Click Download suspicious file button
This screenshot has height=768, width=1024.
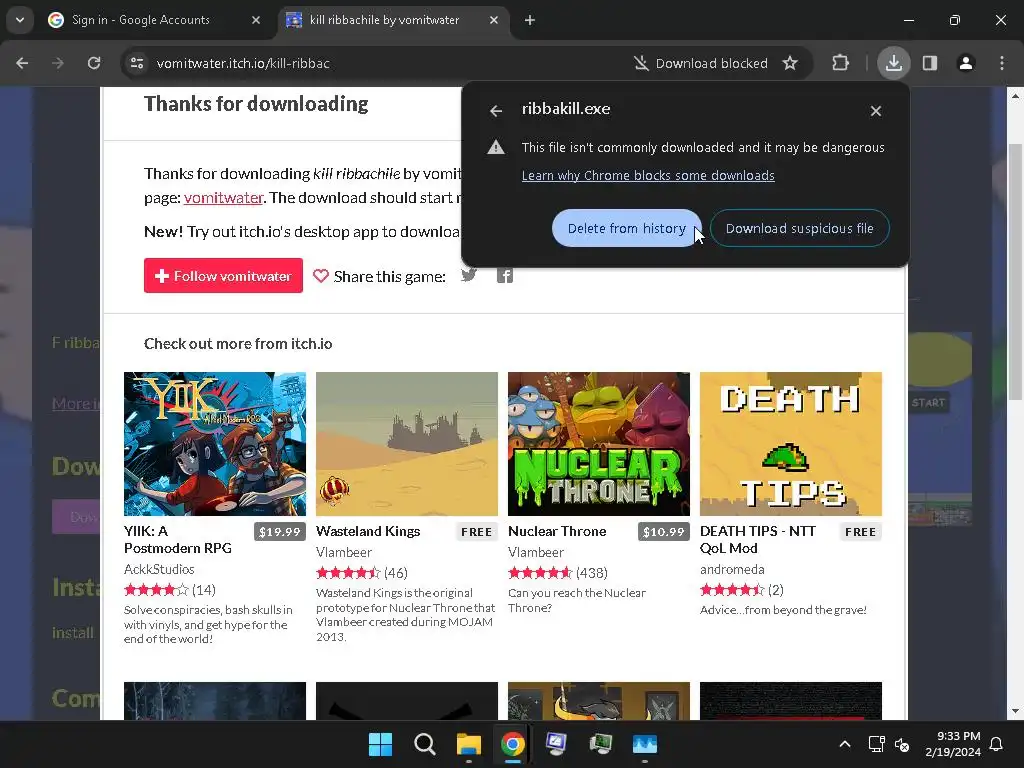coord(799,229)
